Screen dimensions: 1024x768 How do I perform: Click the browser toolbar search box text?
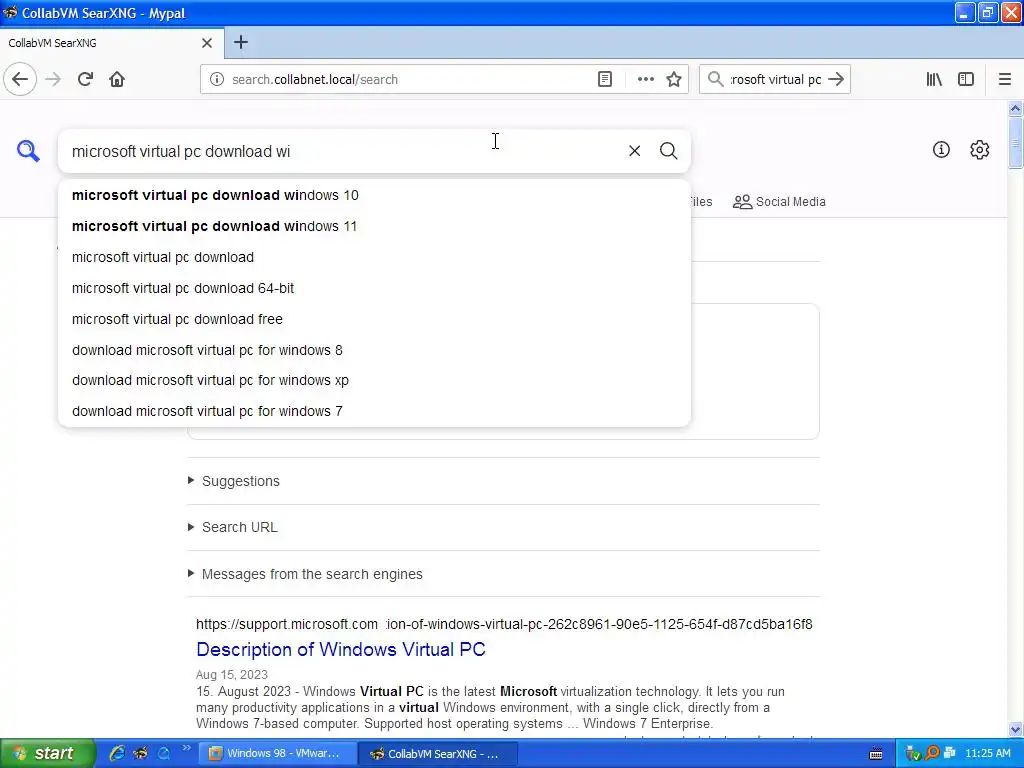(775, 79)
